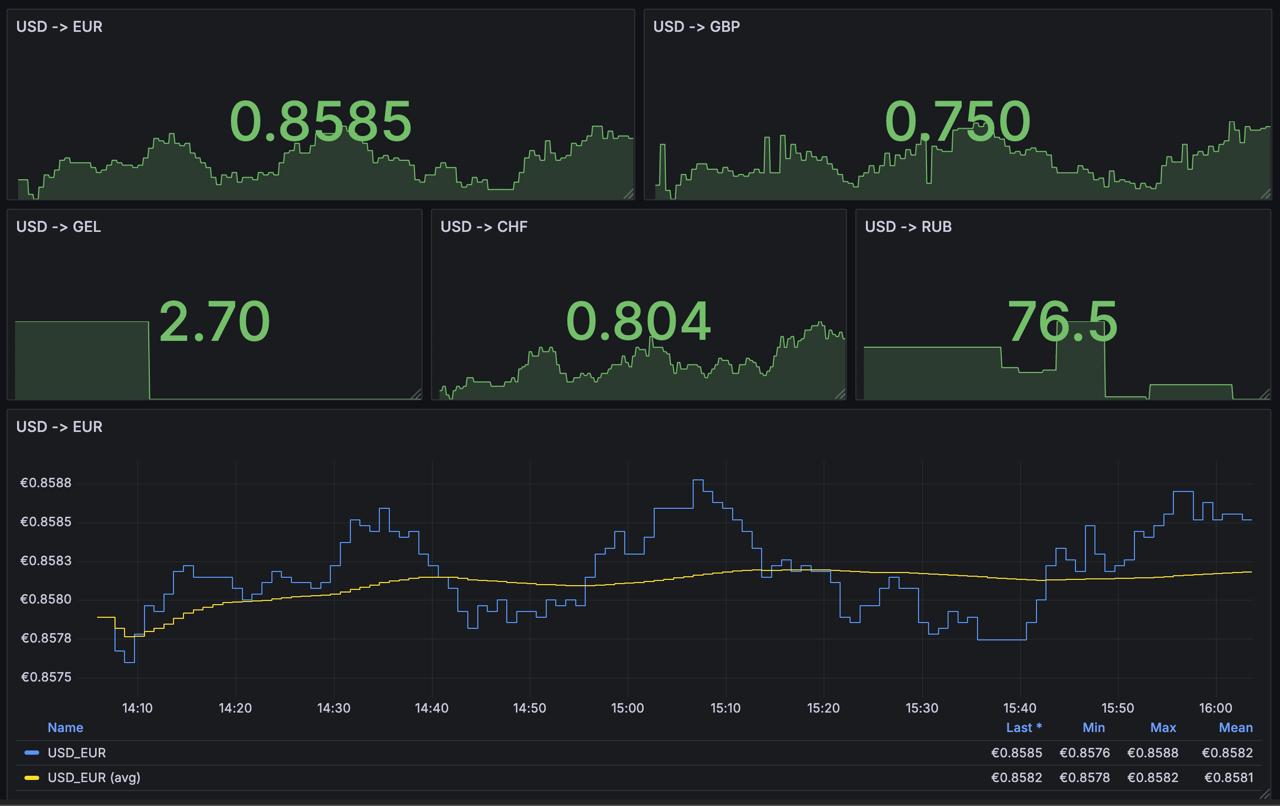Click the 0.8585 stat value
This screenshot has height=806, width=1280.
pyautogui.click(x=321, y=120)
